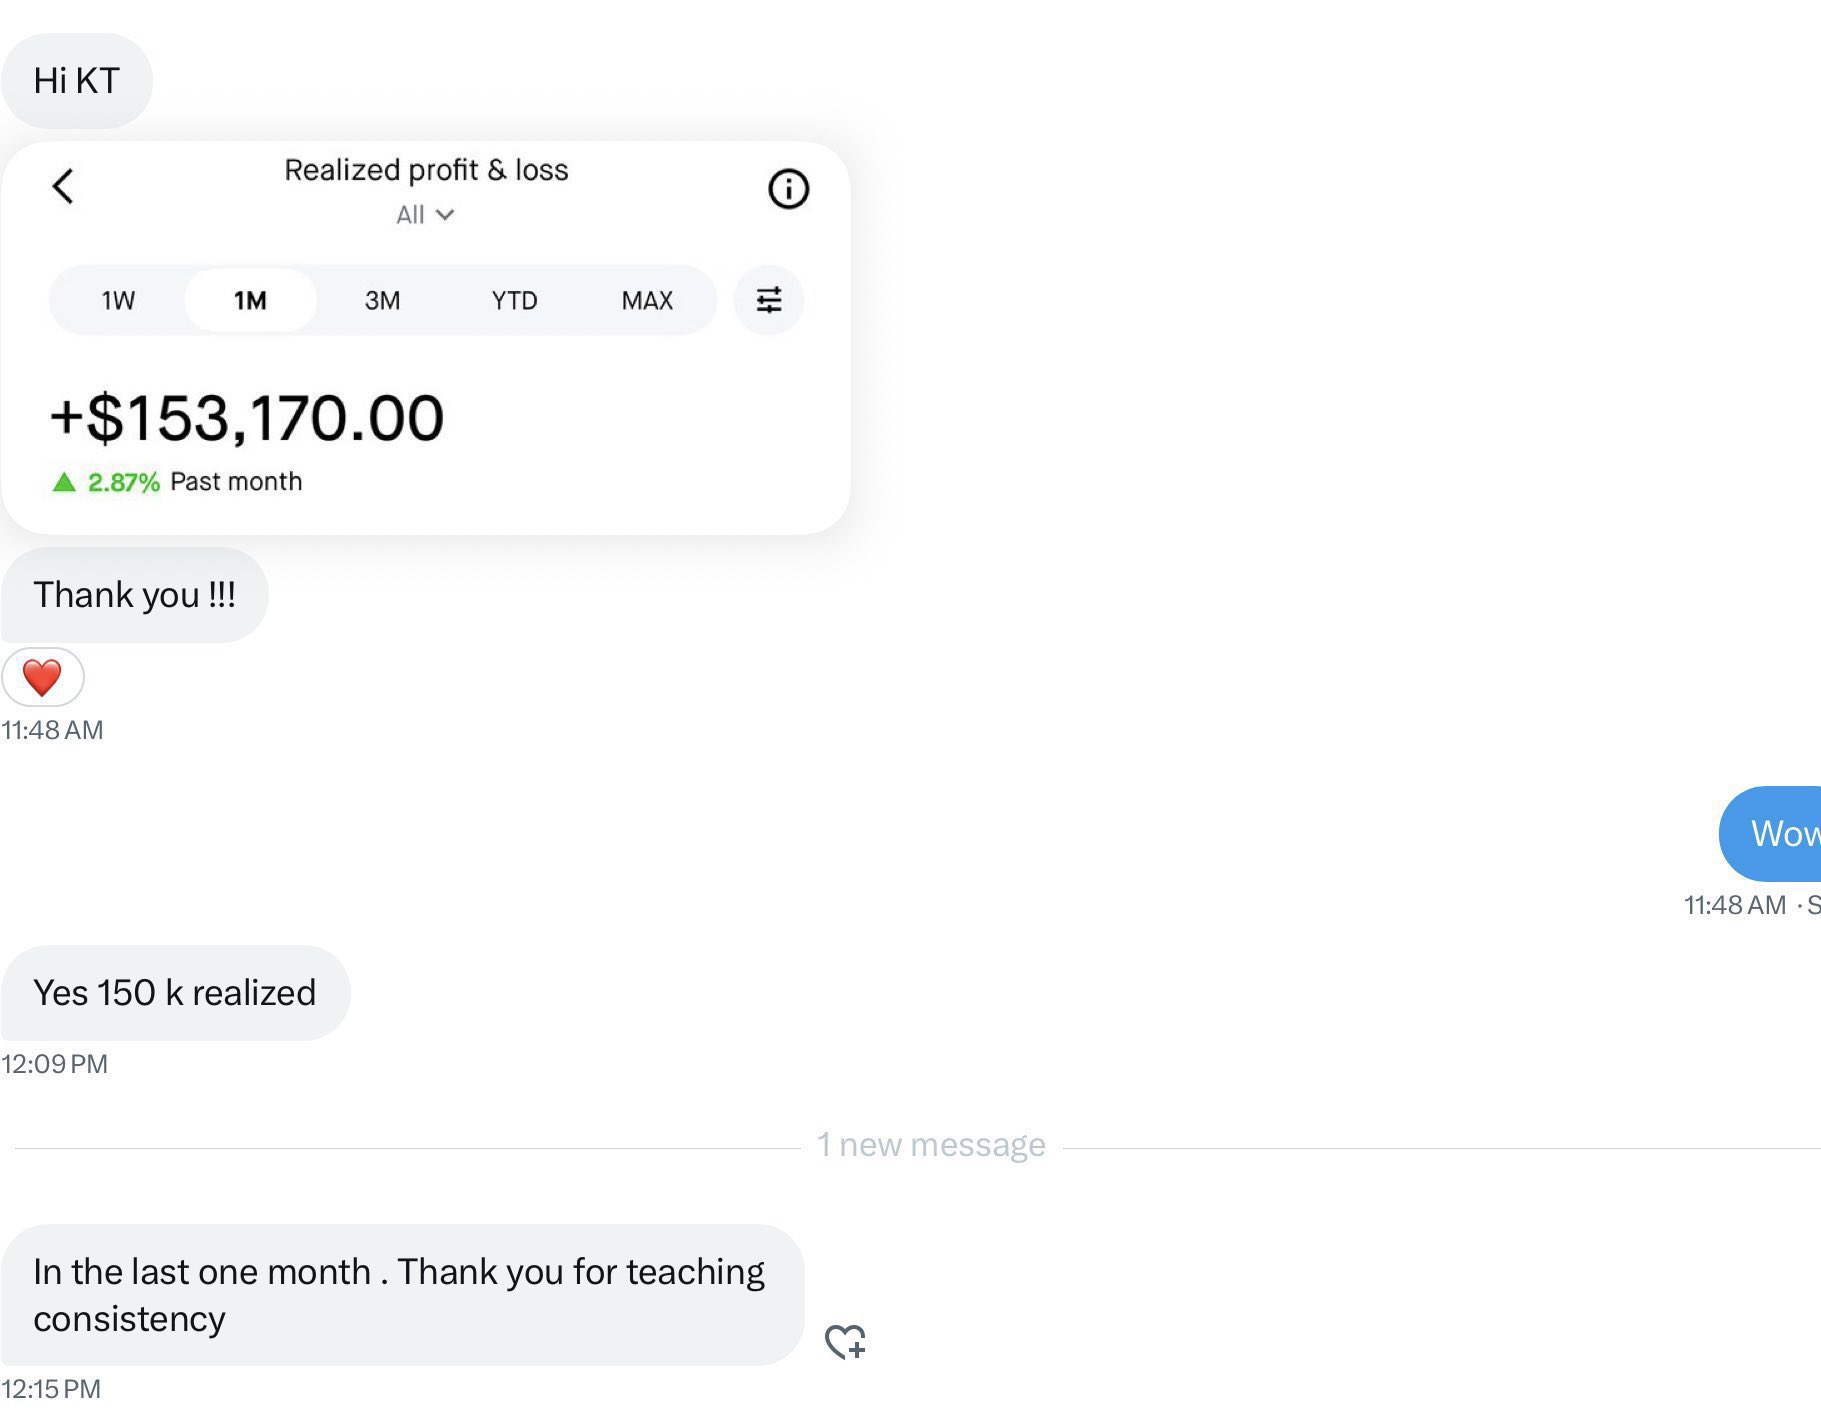Viewport: 1821px width, 1418px height.
Task: Click the "Realized profit & loss" title
Action: [426, 170]
